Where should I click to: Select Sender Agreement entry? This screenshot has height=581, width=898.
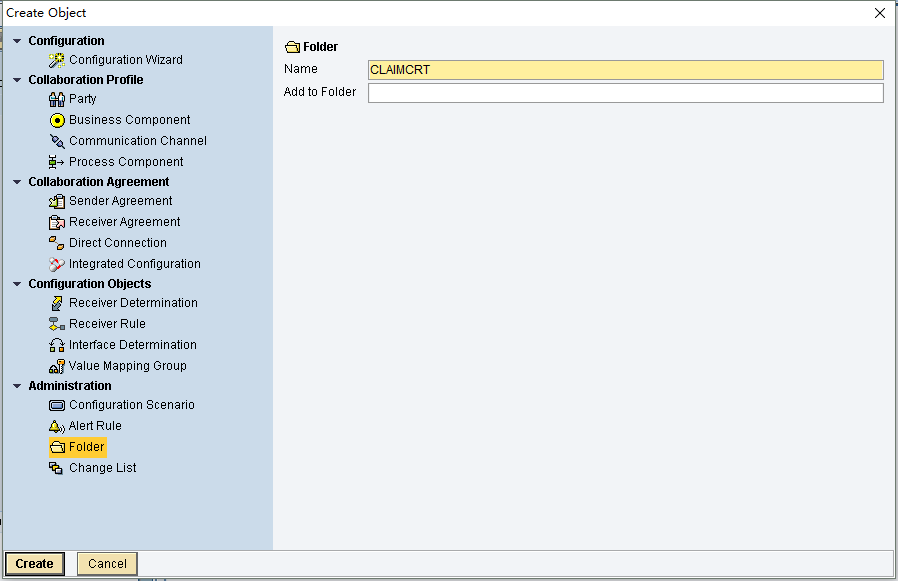tap(120, 201)
